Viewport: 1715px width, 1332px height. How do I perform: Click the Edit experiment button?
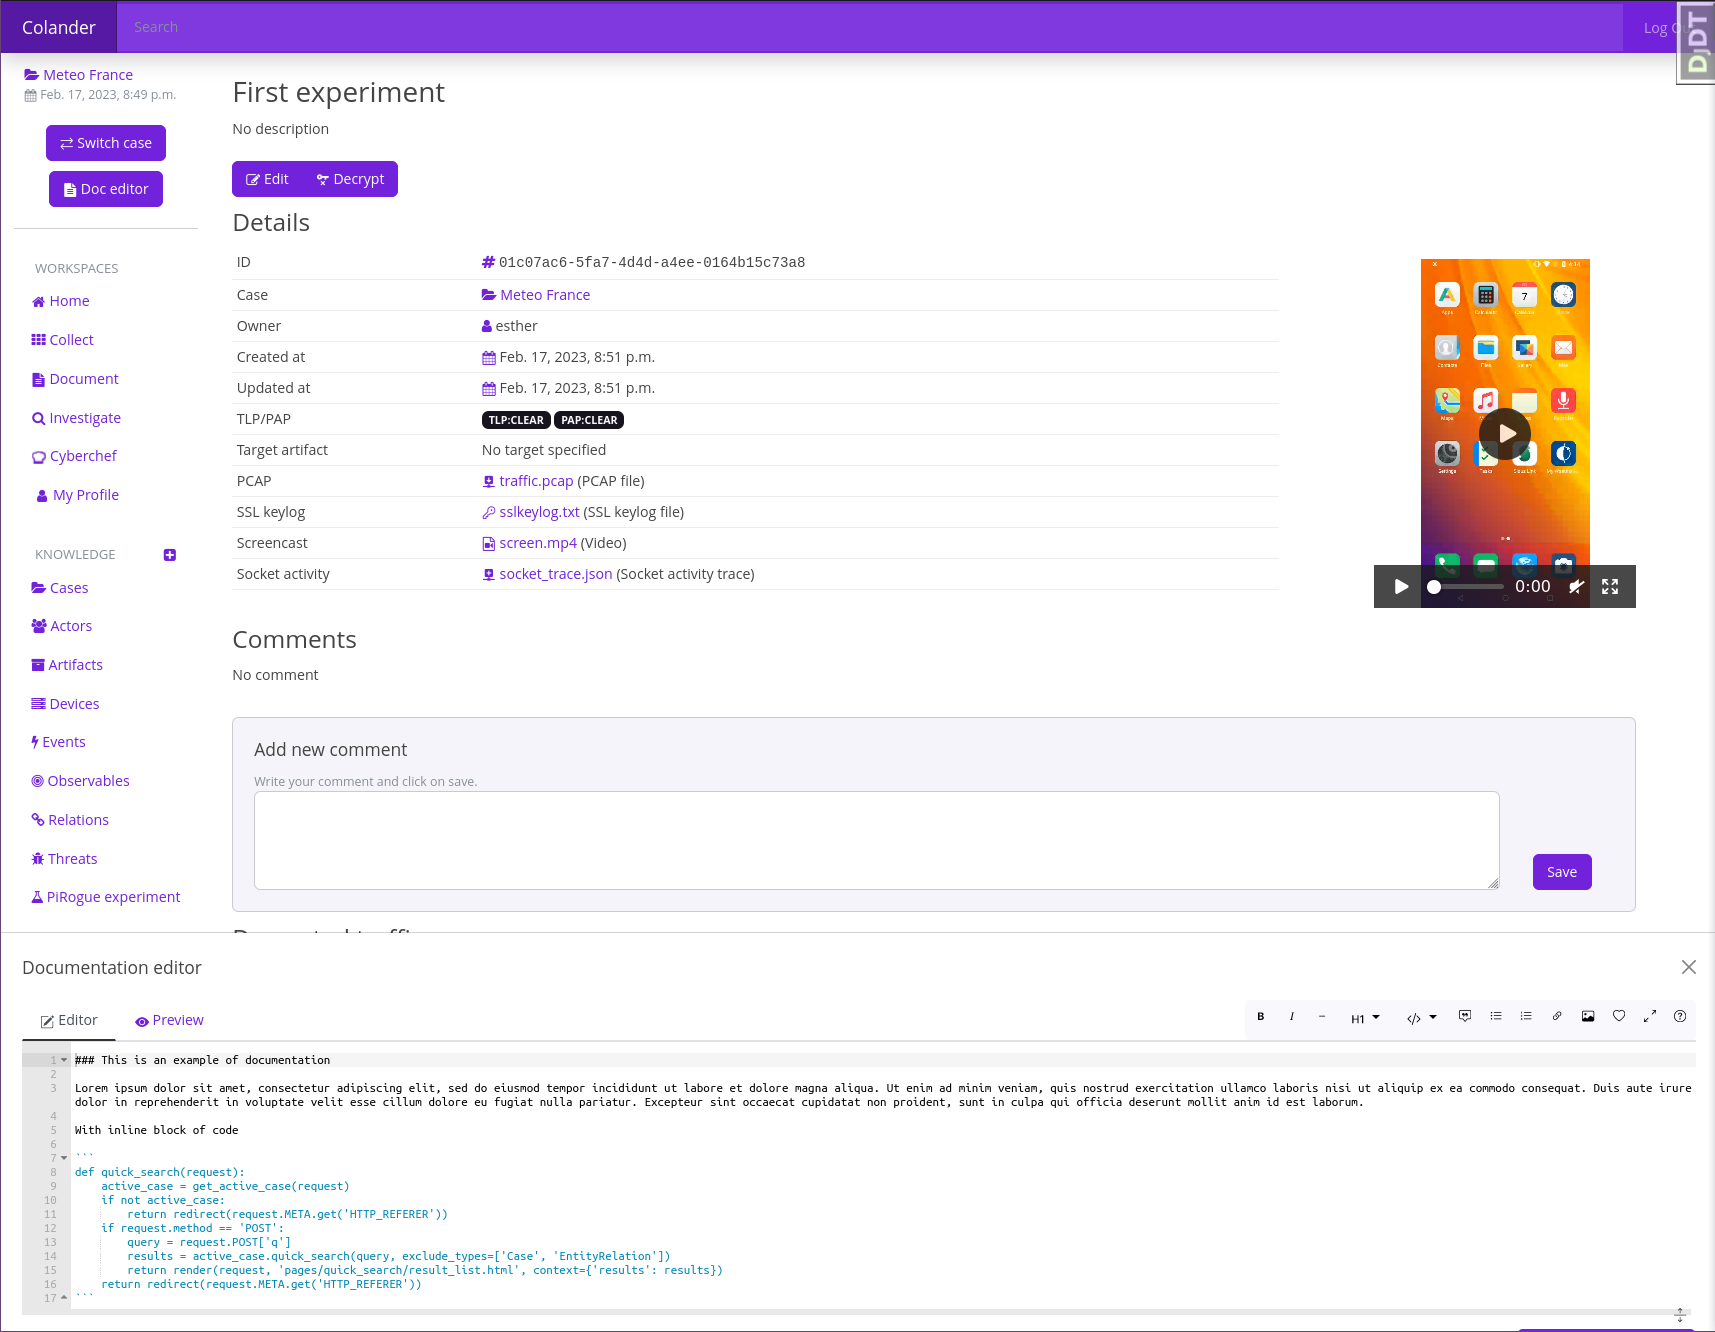[x=267, y=179]
